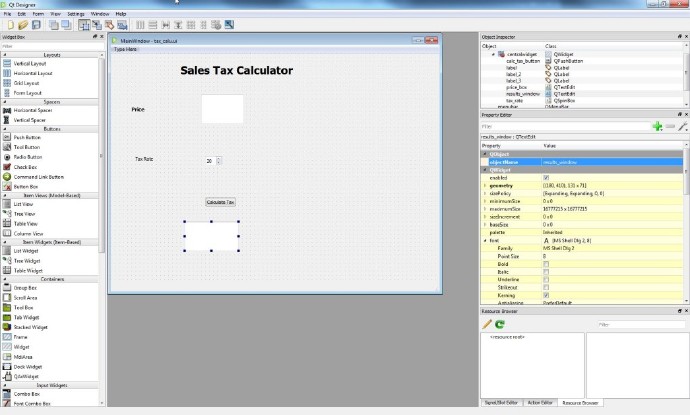
Task: Select Edit Widgets mode icon
Action: tap(84, 25)
